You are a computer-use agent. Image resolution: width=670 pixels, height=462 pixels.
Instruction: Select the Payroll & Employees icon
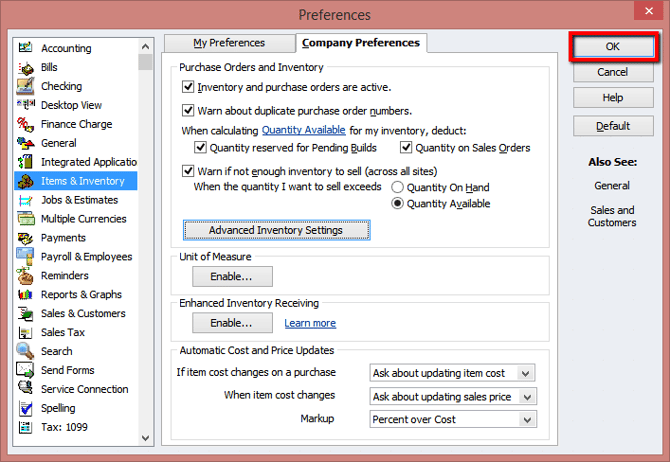tap(24, 257)
